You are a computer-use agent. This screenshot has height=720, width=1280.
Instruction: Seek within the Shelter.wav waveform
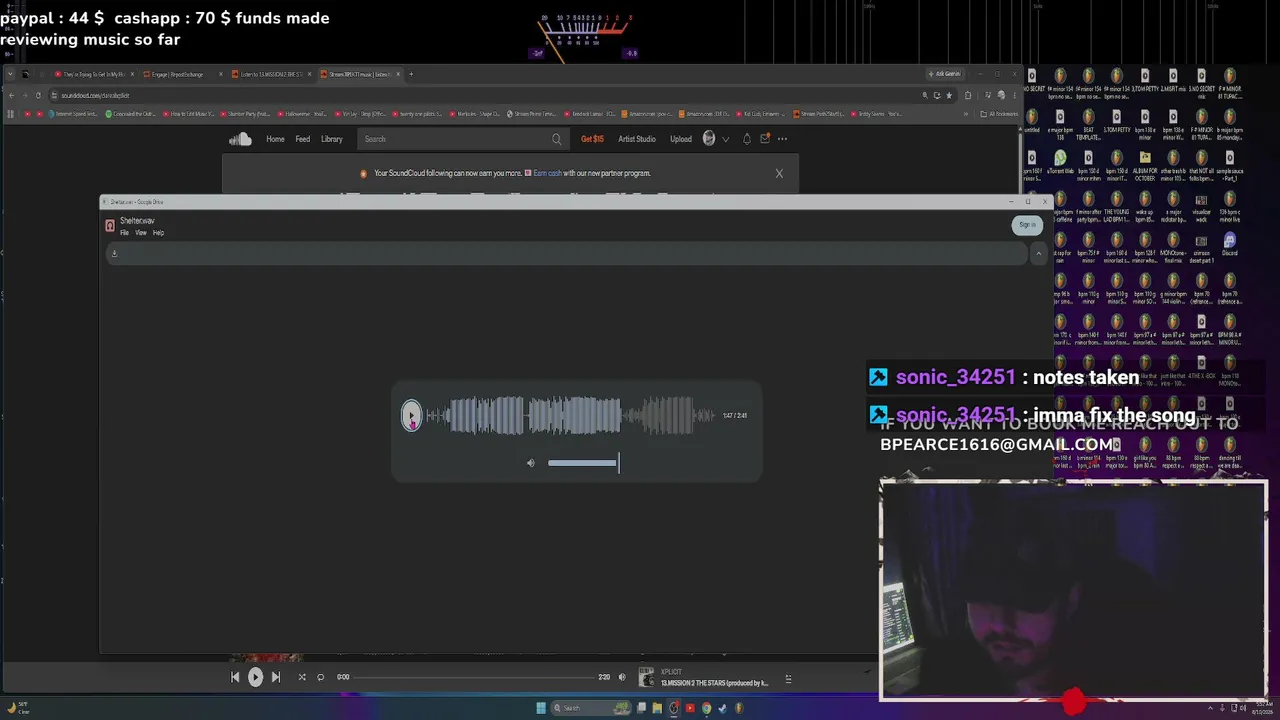coord(570,415)
